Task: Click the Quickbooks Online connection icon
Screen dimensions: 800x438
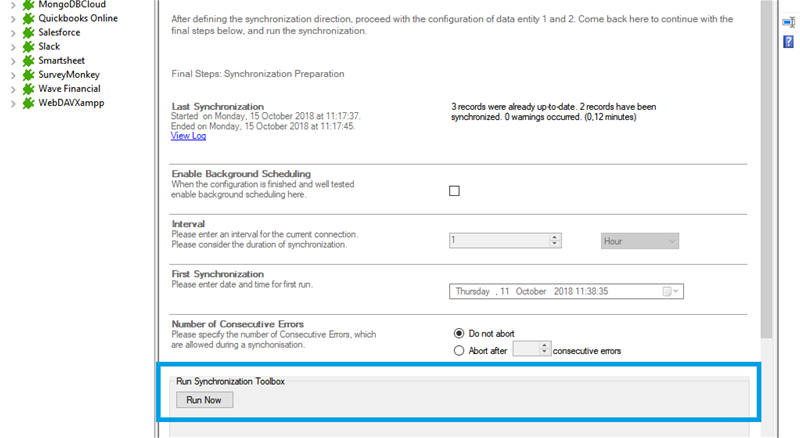Action: point(28,18)
